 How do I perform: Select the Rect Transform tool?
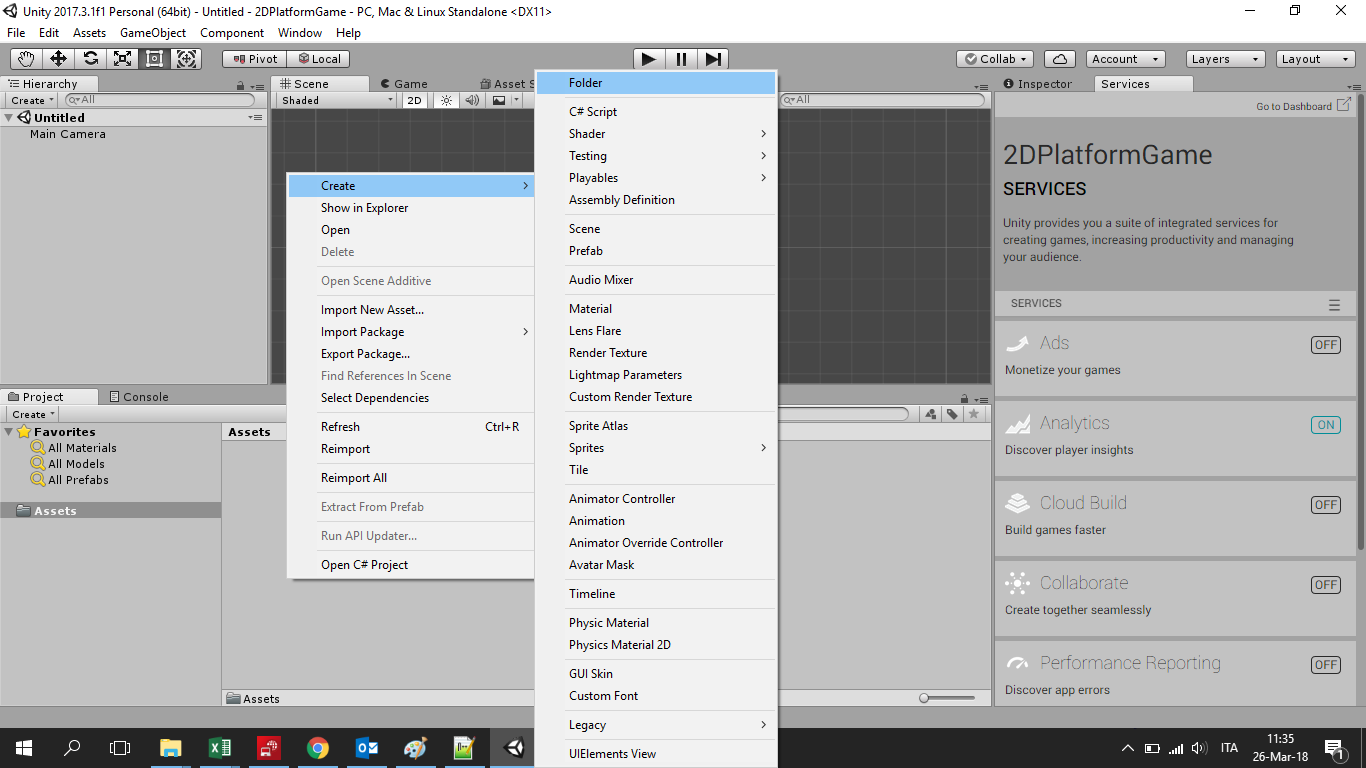coord(154,59)
